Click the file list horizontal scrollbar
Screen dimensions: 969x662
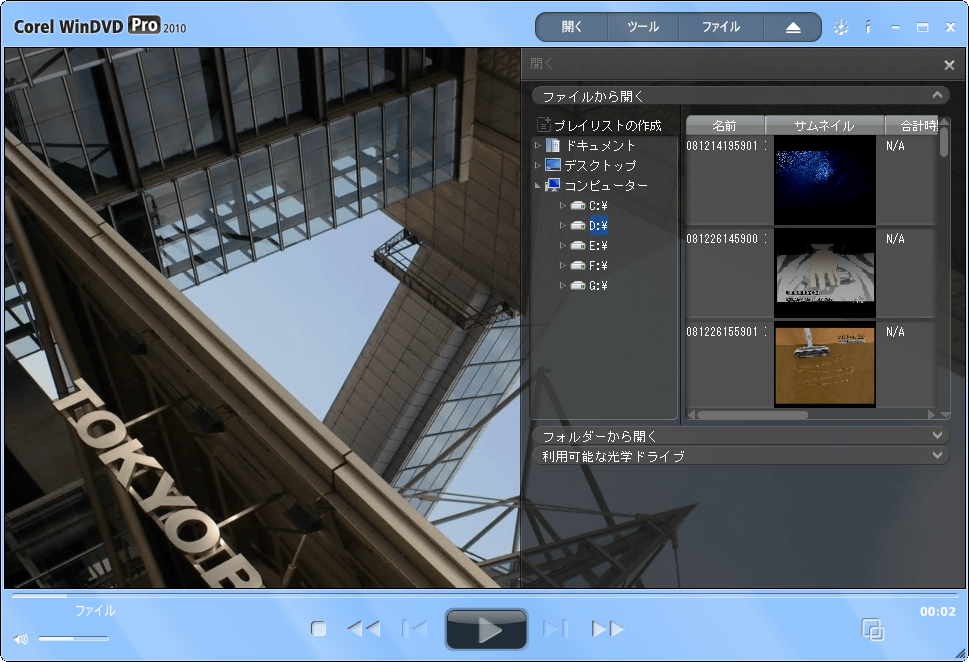753,415
